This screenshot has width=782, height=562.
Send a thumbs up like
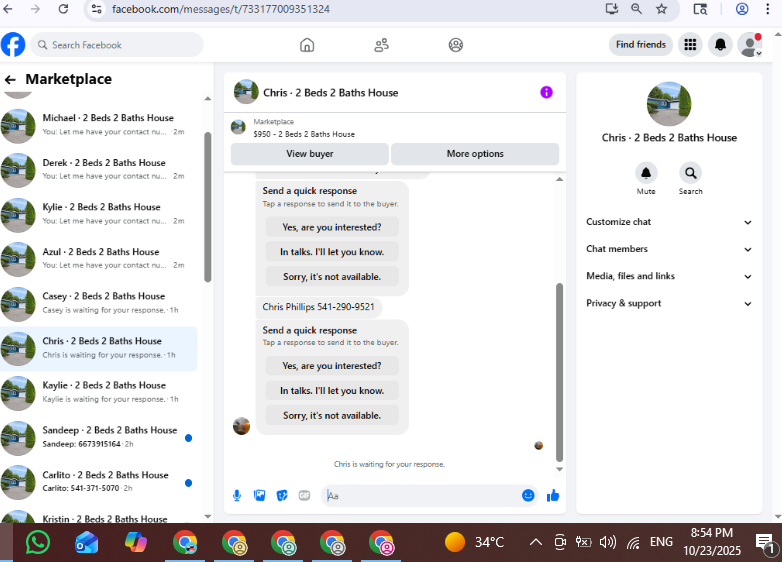pos(553,495)
